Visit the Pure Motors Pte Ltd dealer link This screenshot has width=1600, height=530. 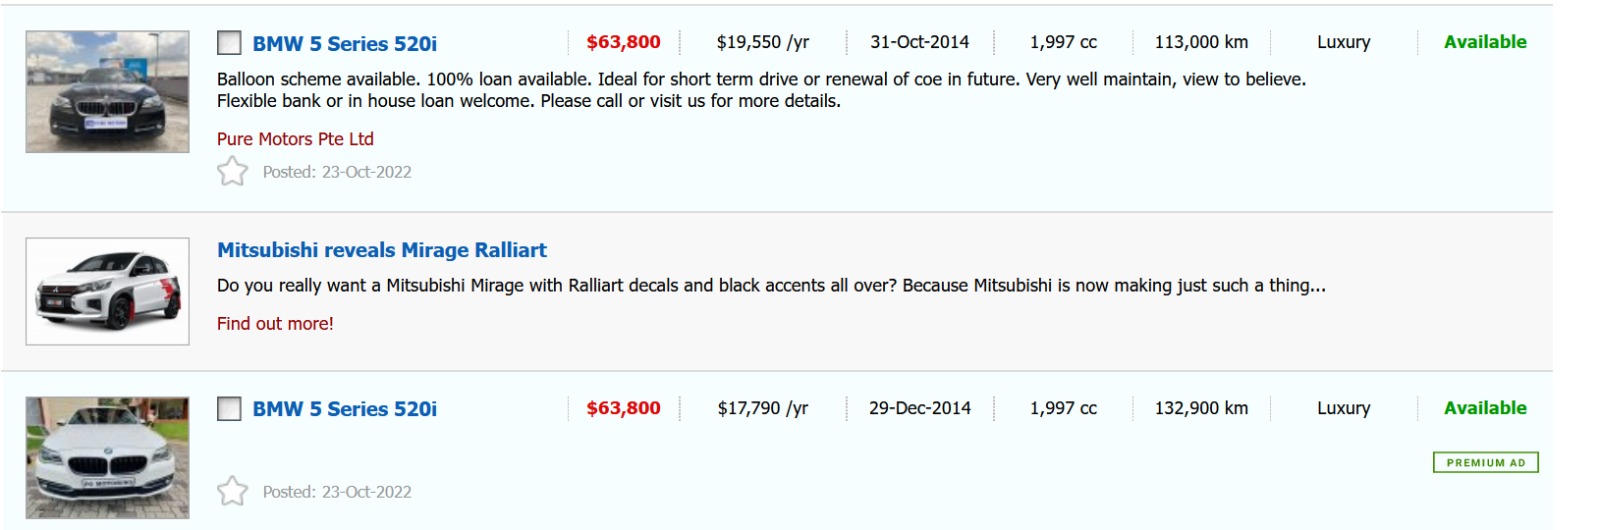(x=295, y=139)
